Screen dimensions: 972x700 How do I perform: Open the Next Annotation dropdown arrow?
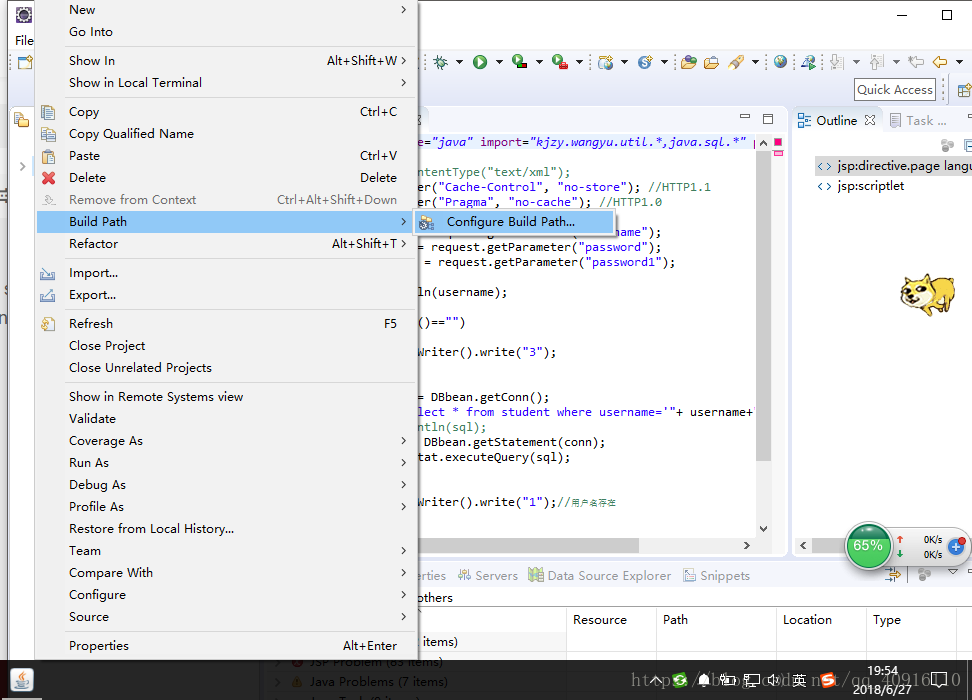tap(856, 62)
